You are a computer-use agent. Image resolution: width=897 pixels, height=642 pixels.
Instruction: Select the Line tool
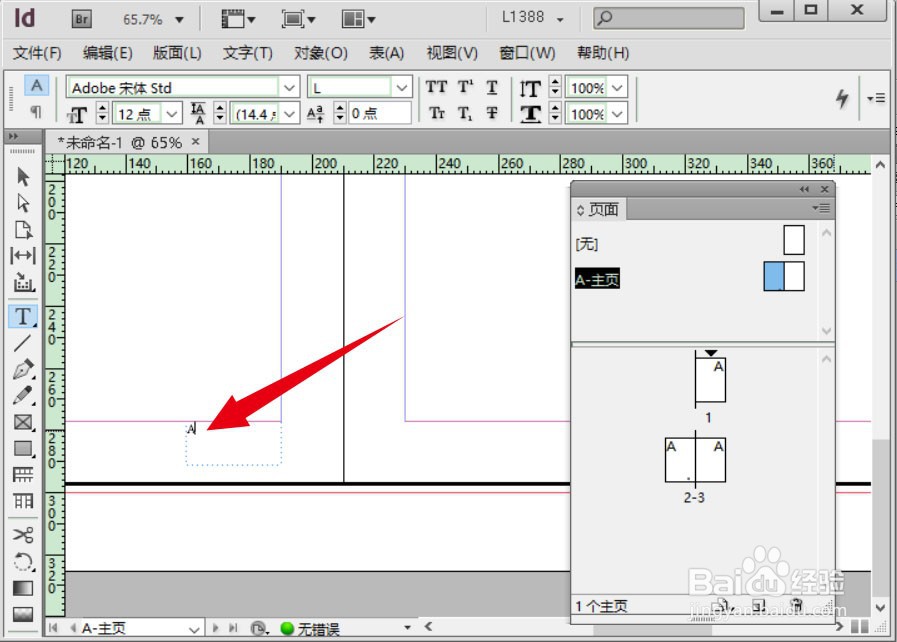pyautogui.click(x=23, y=343)
